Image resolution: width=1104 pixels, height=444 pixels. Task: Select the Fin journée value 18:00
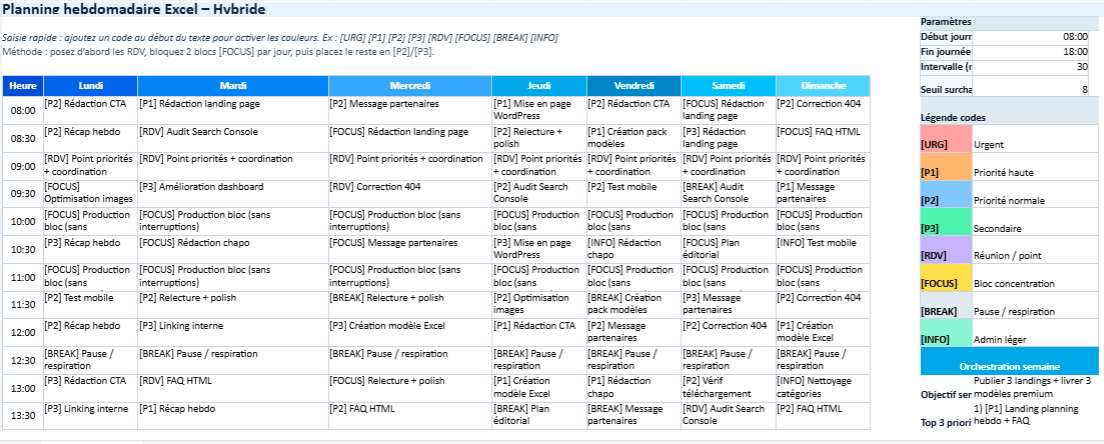(1037, 52)
